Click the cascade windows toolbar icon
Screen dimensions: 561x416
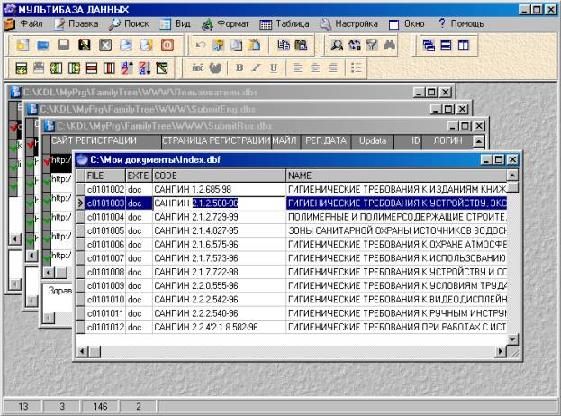pos(428,45)
